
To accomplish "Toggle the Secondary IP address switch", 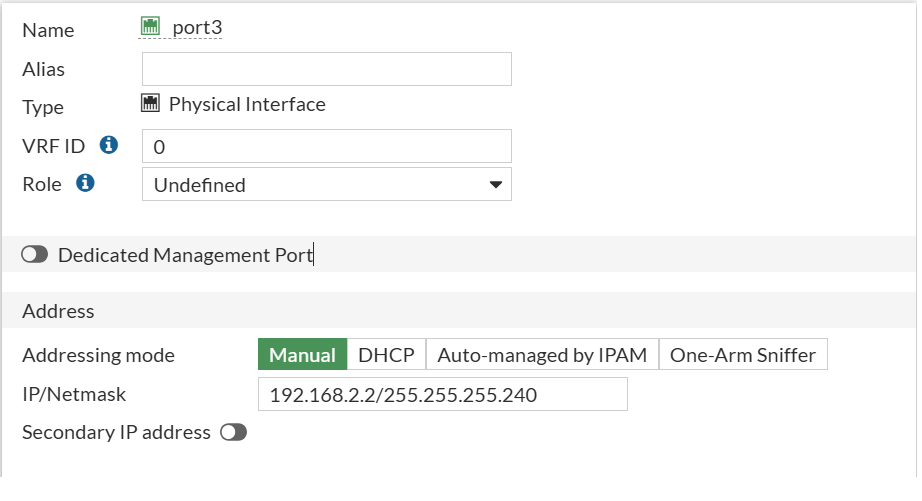I will pos(233,432).
